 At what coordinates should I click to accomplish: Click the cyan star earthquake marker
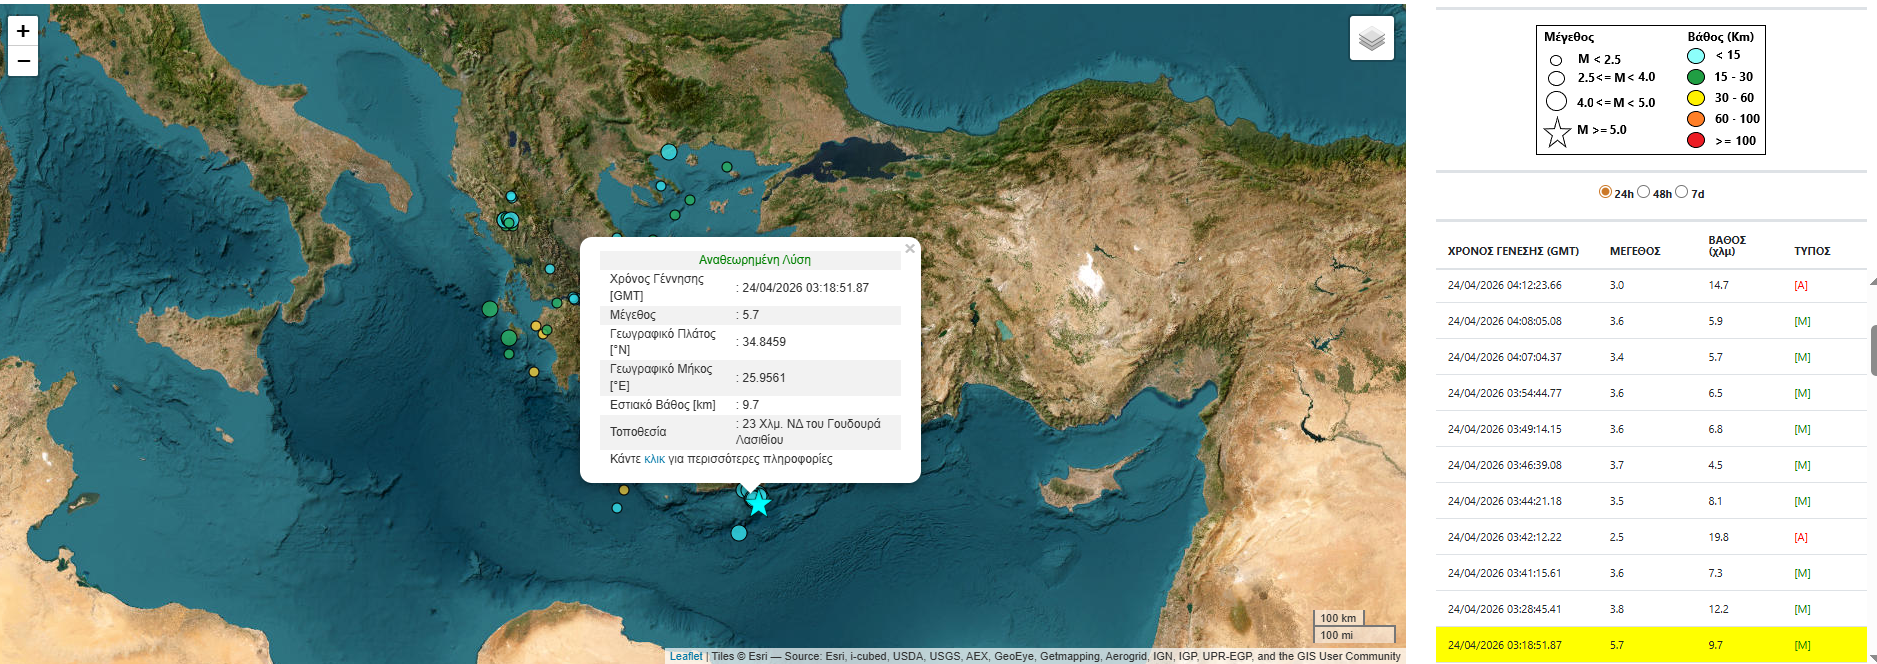point(759,503)
